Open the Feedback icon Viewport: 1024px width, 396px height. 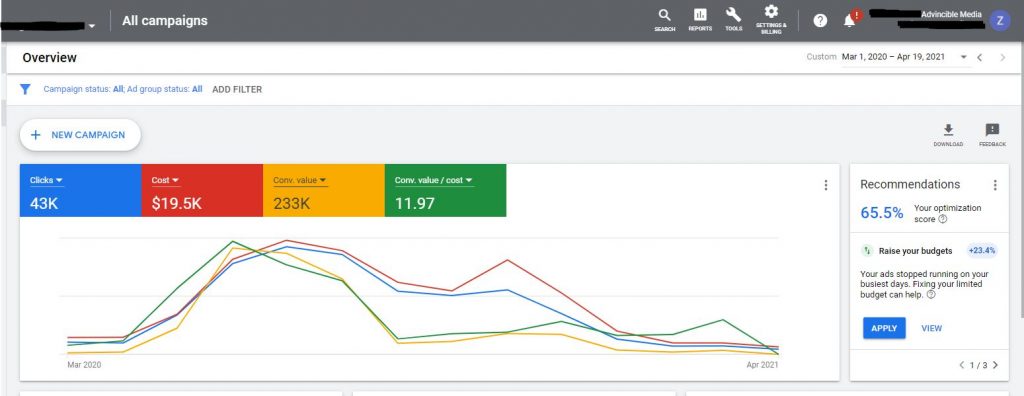click(992, 135)
